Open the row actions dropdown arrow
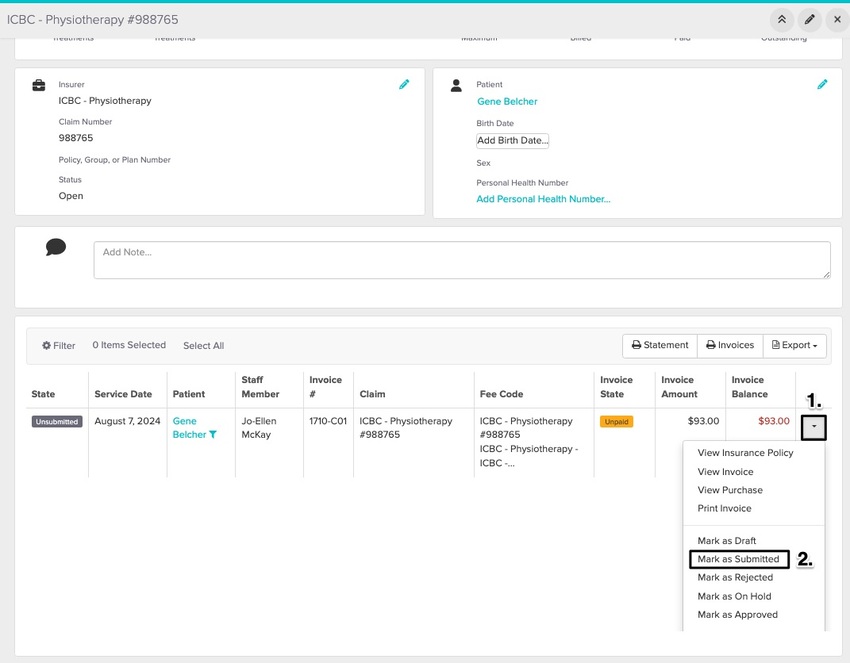 [814, 427]
